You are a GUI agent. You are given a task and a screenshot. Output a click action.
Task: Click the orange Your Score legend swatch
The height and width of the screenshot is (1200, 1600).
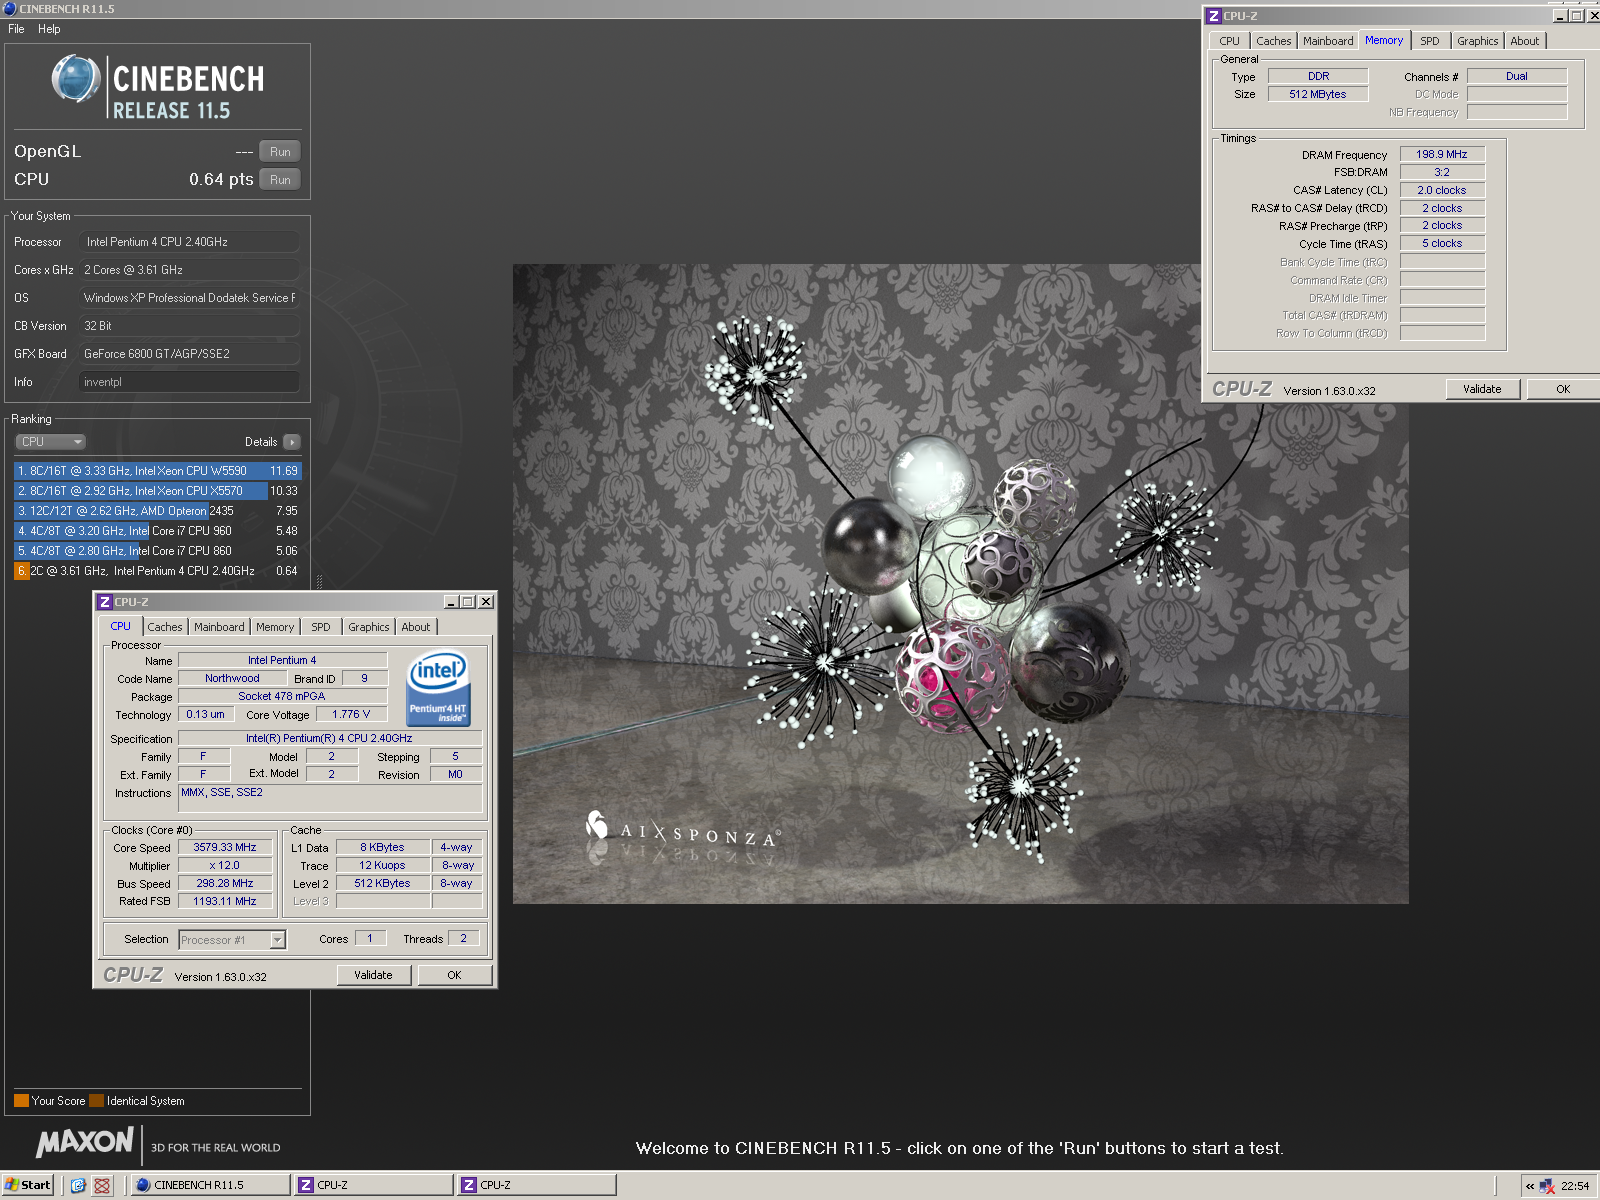coord(21,1101)
